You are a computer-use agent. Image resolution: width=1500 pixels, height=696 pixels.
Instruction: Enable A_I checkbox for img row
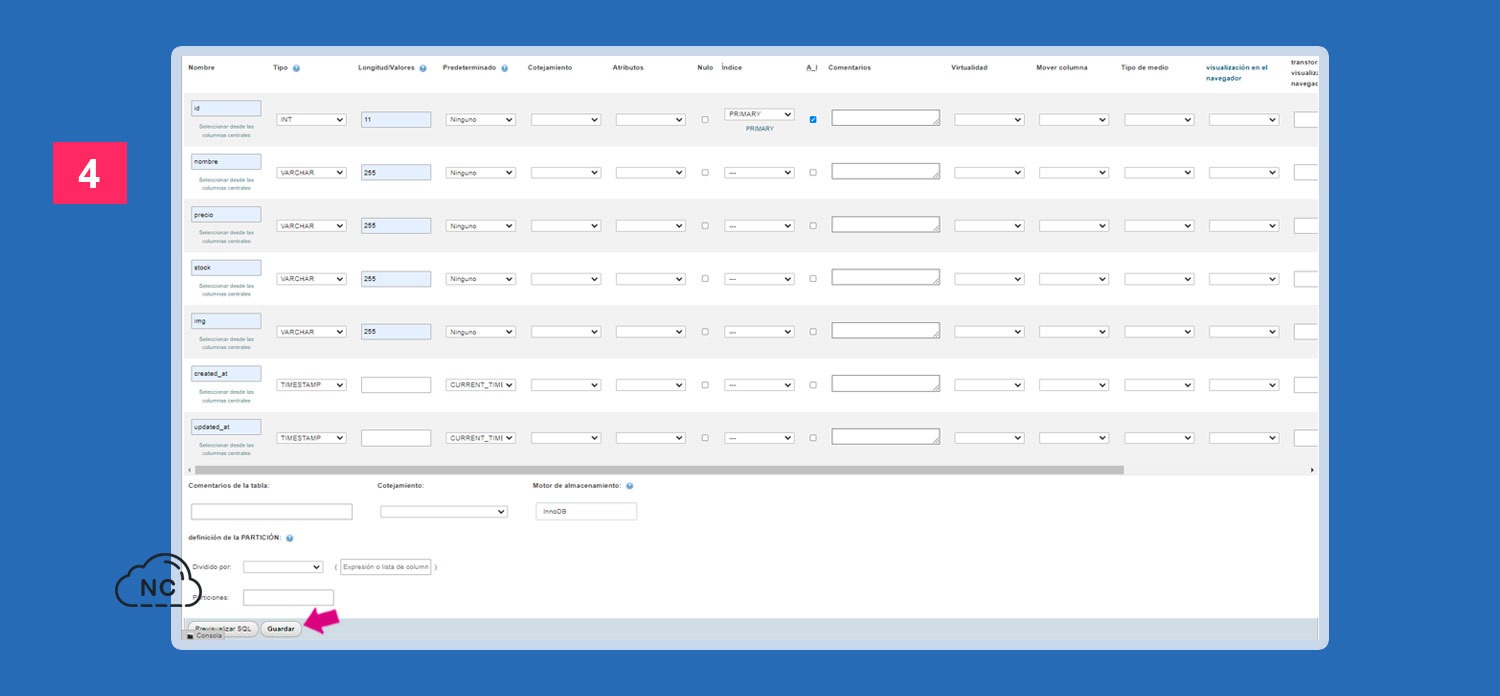[813, 331]
